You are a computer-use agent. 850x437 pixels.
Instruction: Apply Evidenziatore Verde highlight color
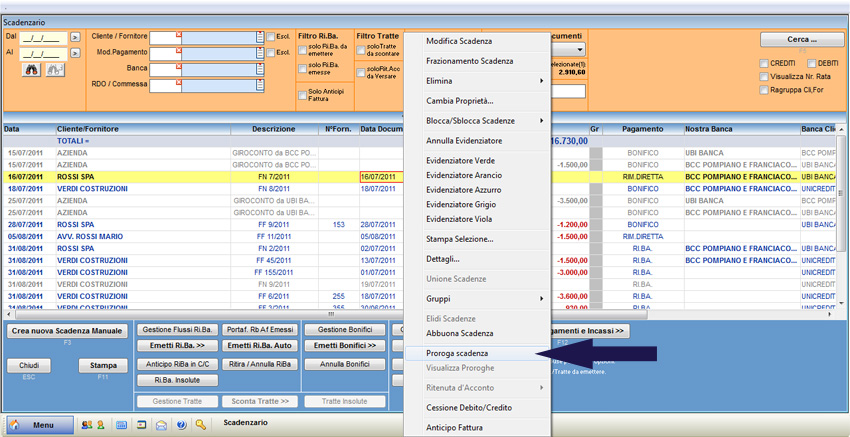[x=460, y=161]
